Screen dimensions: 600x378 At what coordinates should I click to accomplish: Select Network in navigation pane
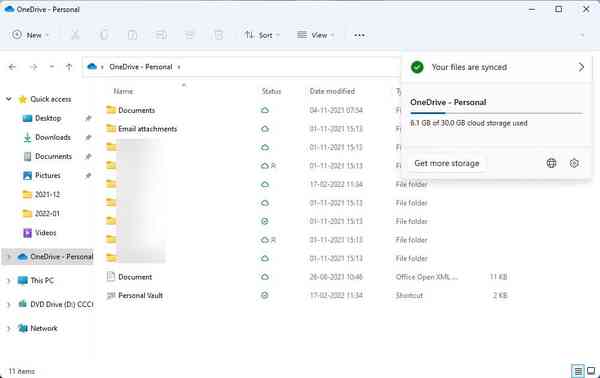point(44,328)
